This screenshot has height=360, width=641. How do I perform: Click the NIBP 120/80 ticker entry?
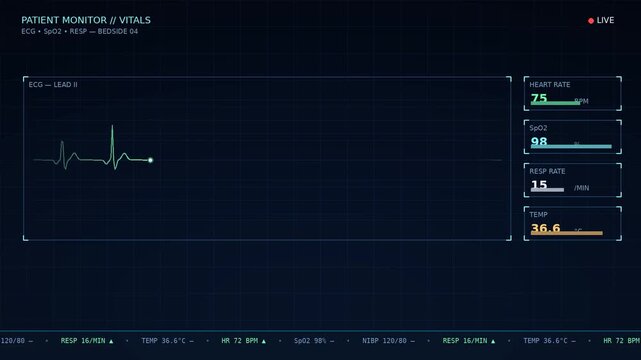388,341
